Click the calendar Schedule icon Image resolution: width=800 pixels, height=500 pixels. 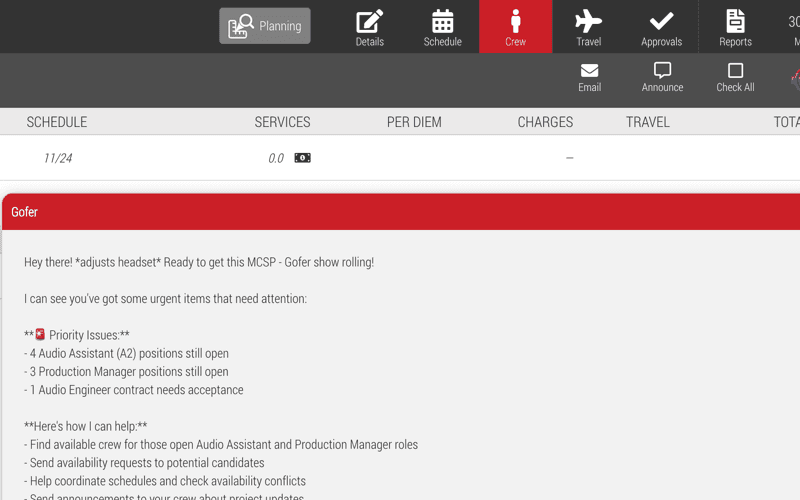click(442, 21)
